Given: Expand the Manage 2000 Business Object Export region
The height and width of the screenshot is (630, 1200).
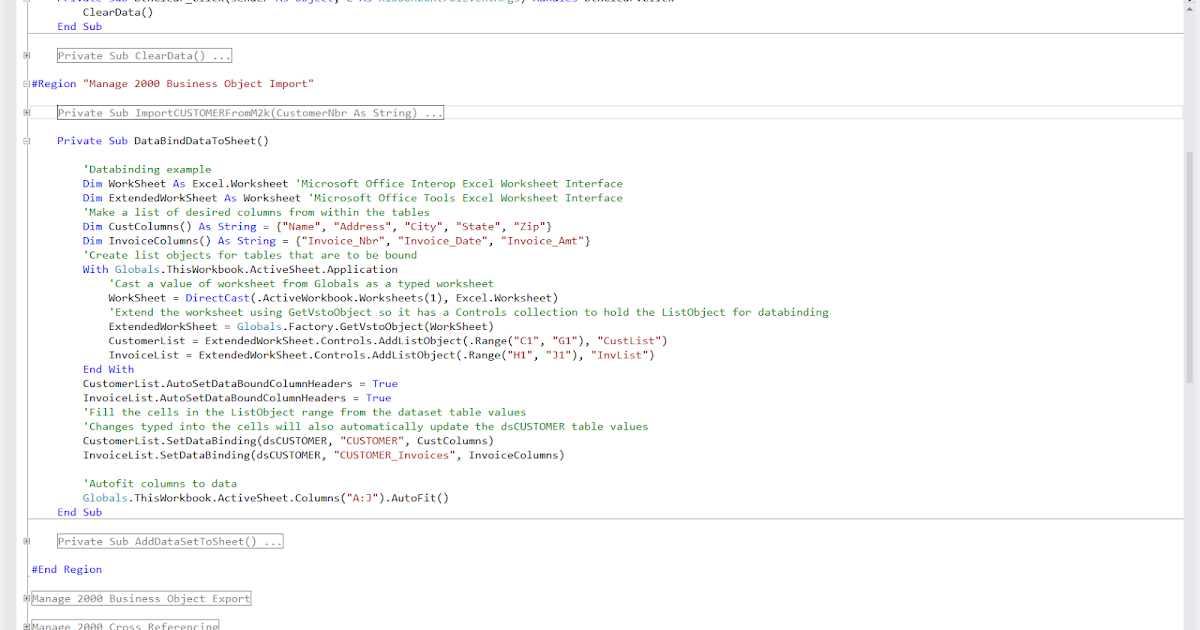Looking at the screenshot, I should 28,597.
